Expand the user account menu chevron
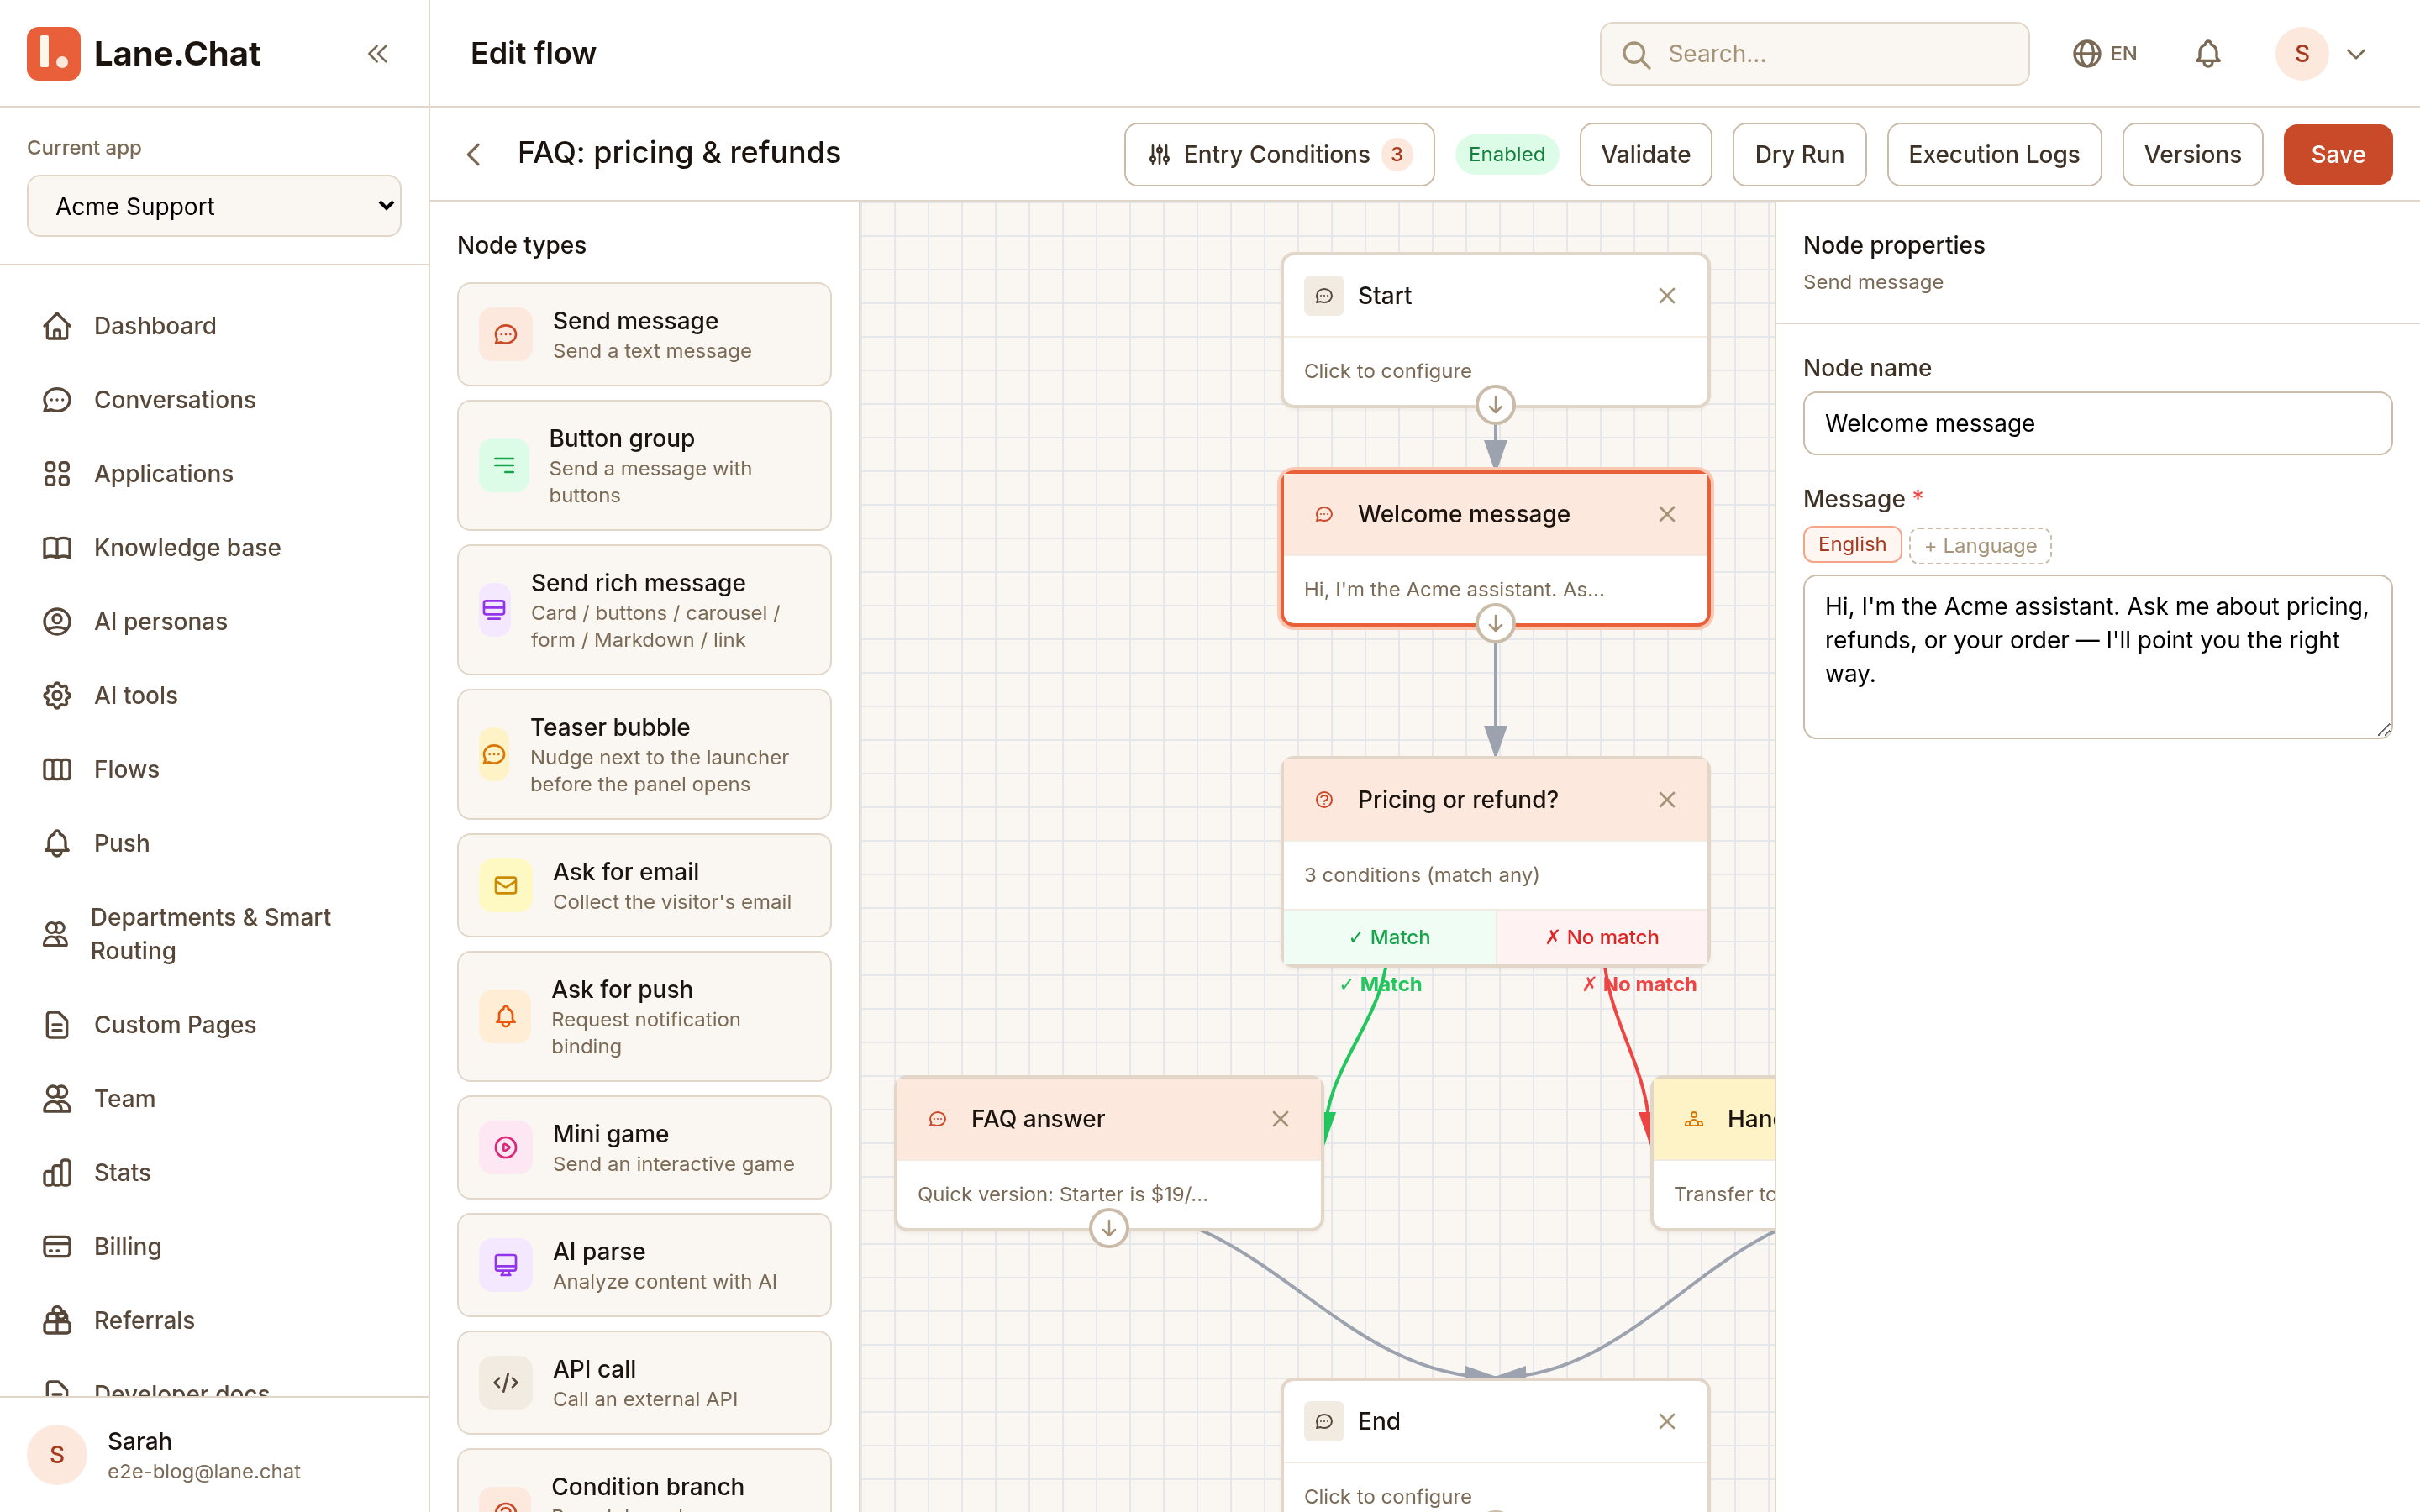This screenshot has width=2420, height=1512. (x=2356, y=54)
